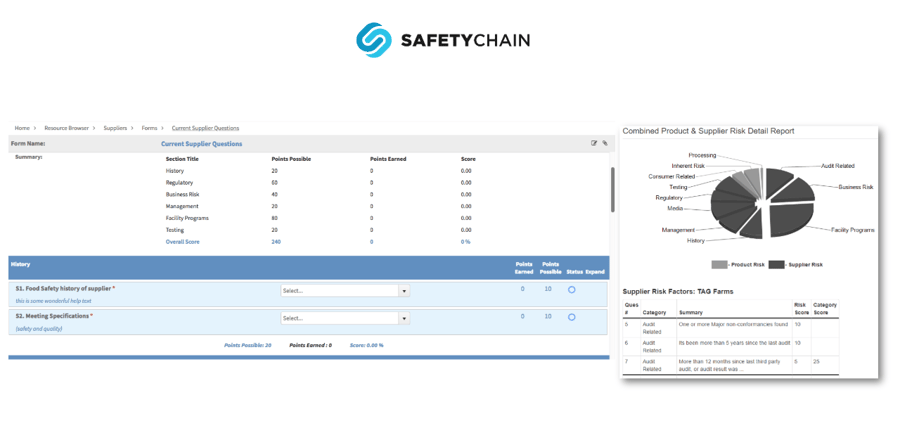Click Current Supplier Questions breadcrumb link
The height and width of the screenshot is (437, 900).
205,128
